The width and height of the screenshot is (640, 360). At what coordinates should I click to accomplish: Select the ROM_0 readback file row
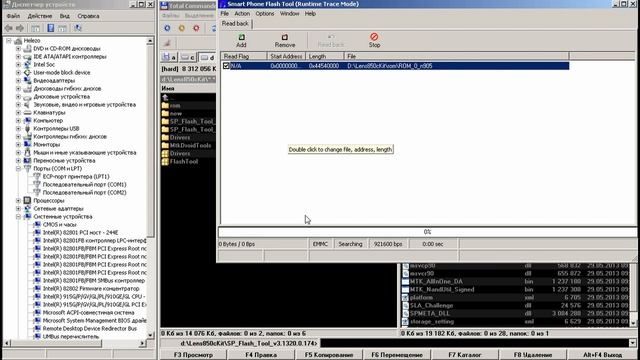395,66
